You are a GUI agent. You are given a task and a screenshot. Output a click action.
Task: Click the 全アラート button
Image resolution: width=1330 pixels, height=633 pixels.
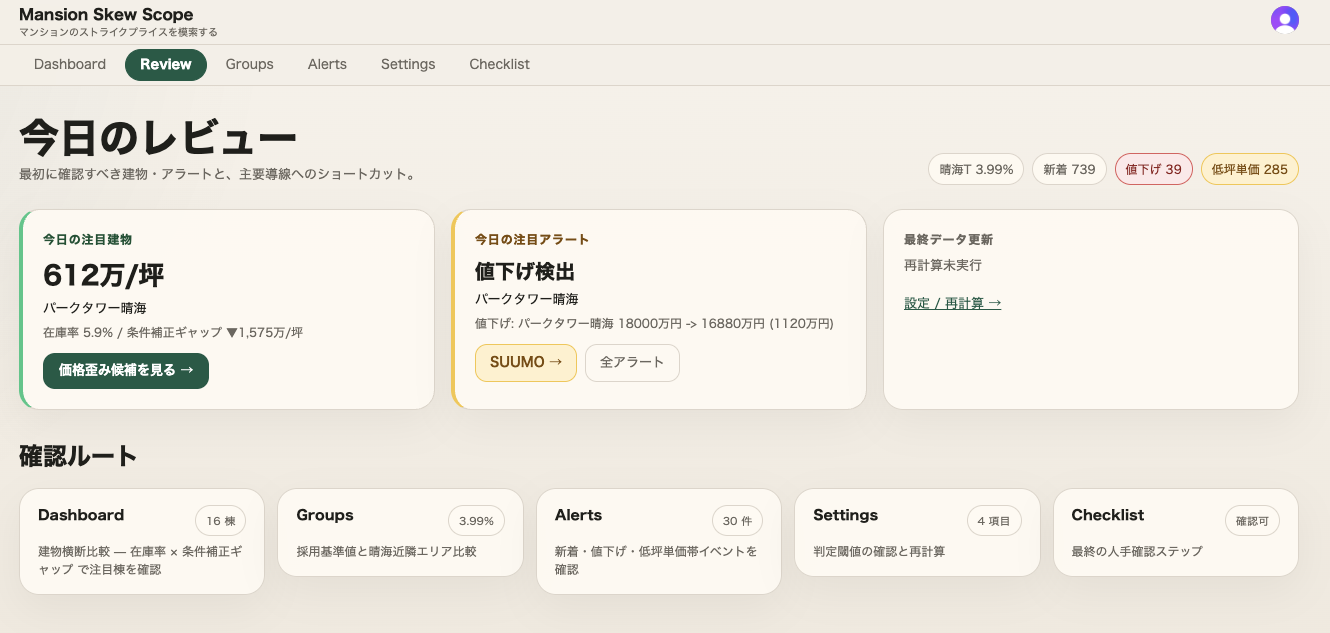tap(632, 362)
